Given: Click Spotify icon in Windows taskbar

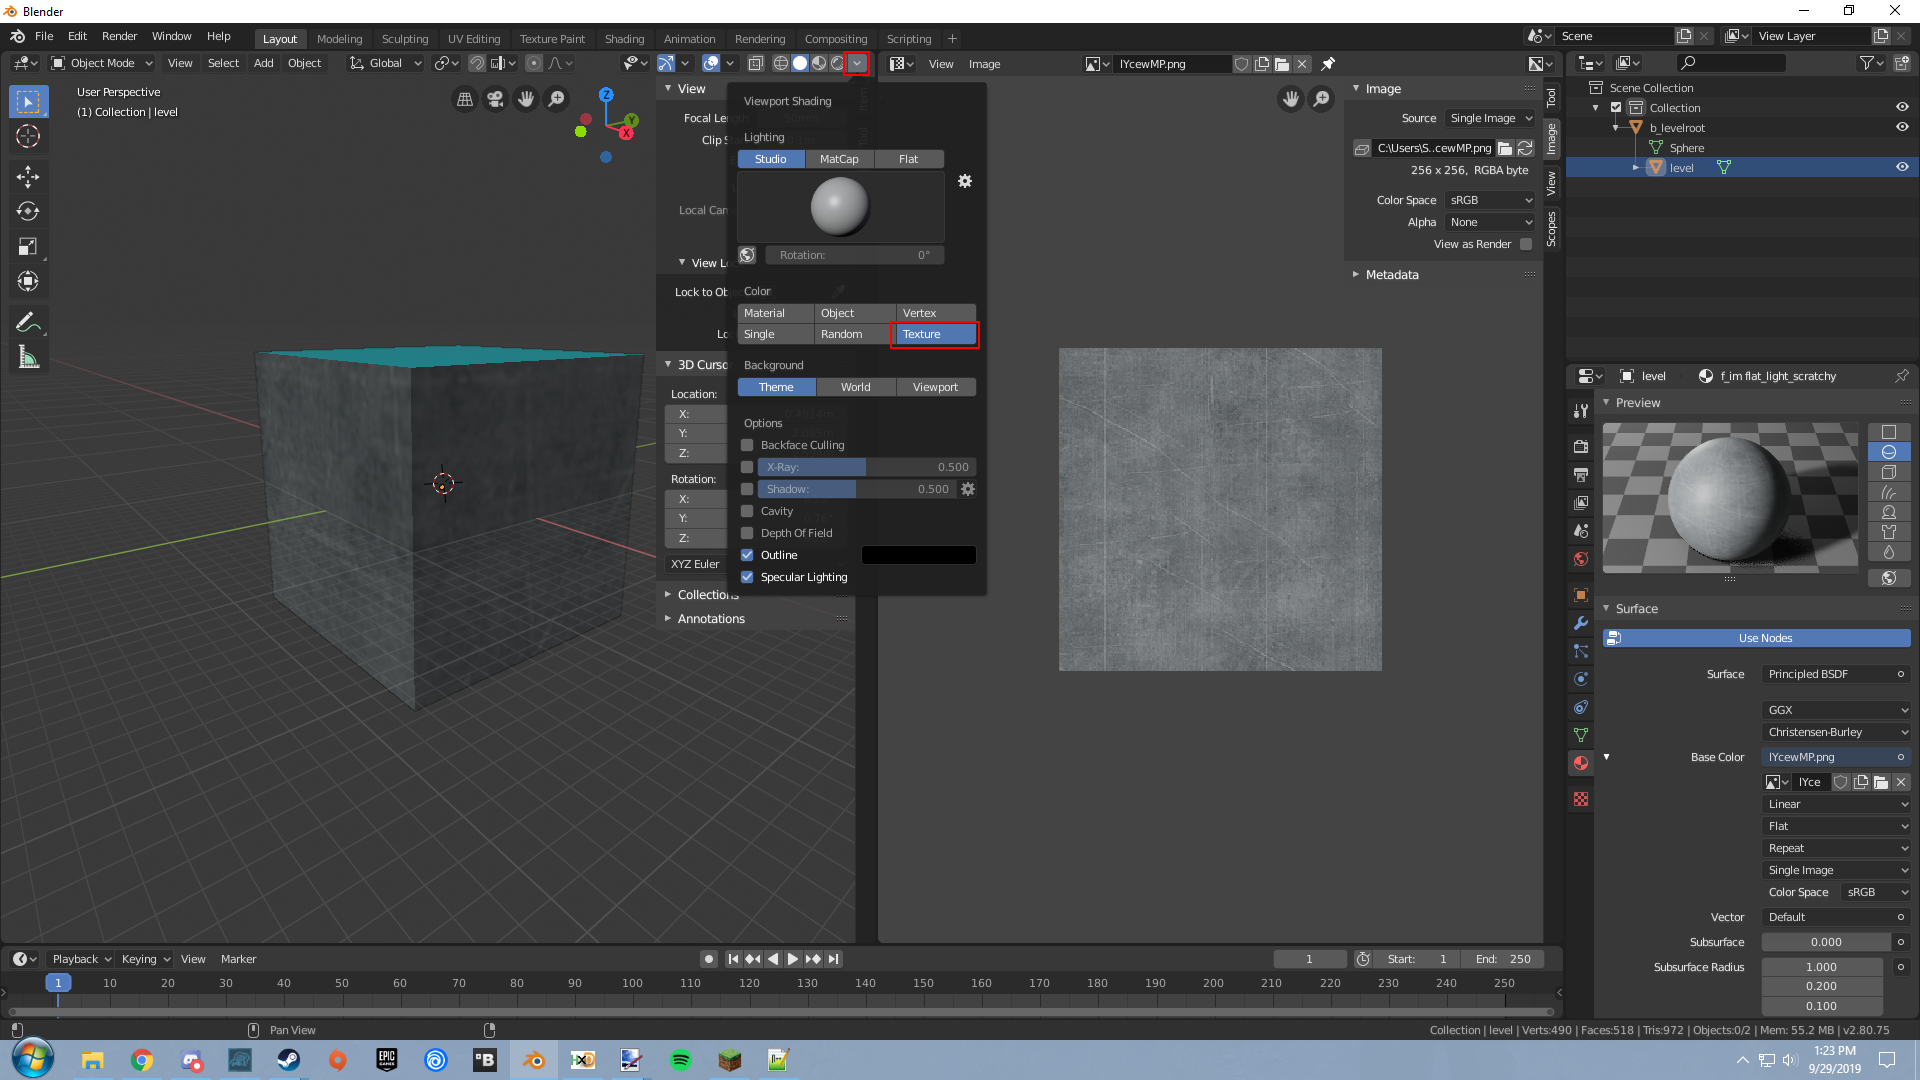Looking at the screenshot, I should (x=680, y=1060).
